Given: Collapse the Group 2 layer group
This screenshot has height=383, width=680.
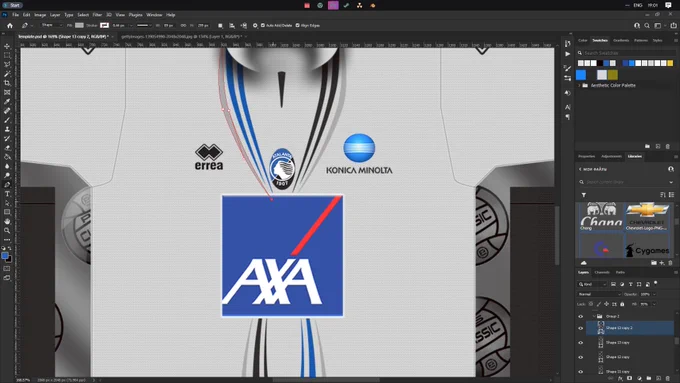Looking at the screenshot, I should point(594,316).
